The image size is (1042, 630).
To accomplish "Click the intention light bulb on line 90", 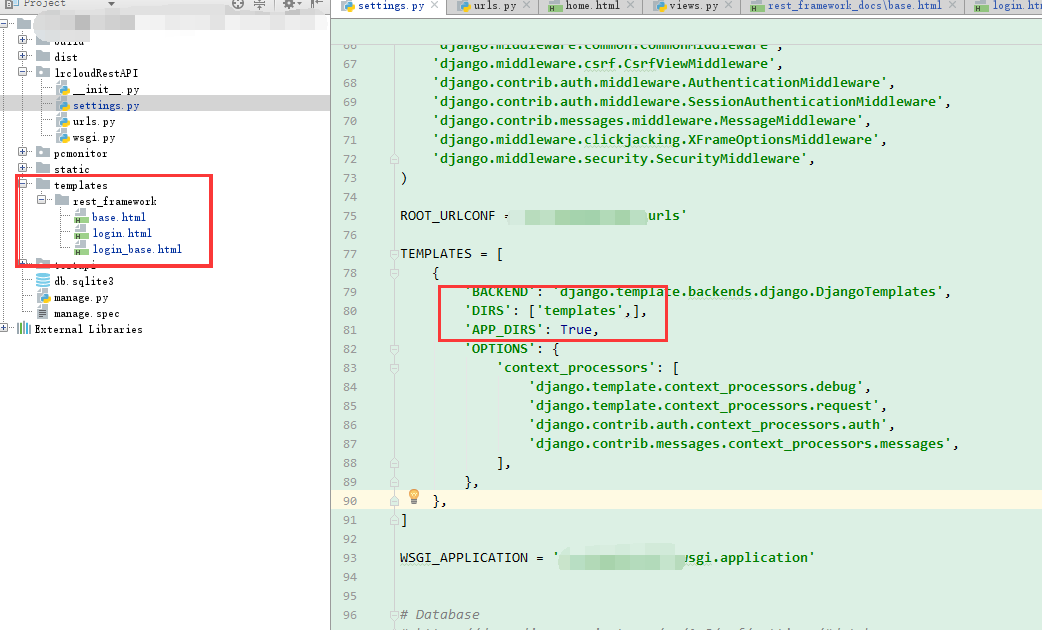I will 413,496.
